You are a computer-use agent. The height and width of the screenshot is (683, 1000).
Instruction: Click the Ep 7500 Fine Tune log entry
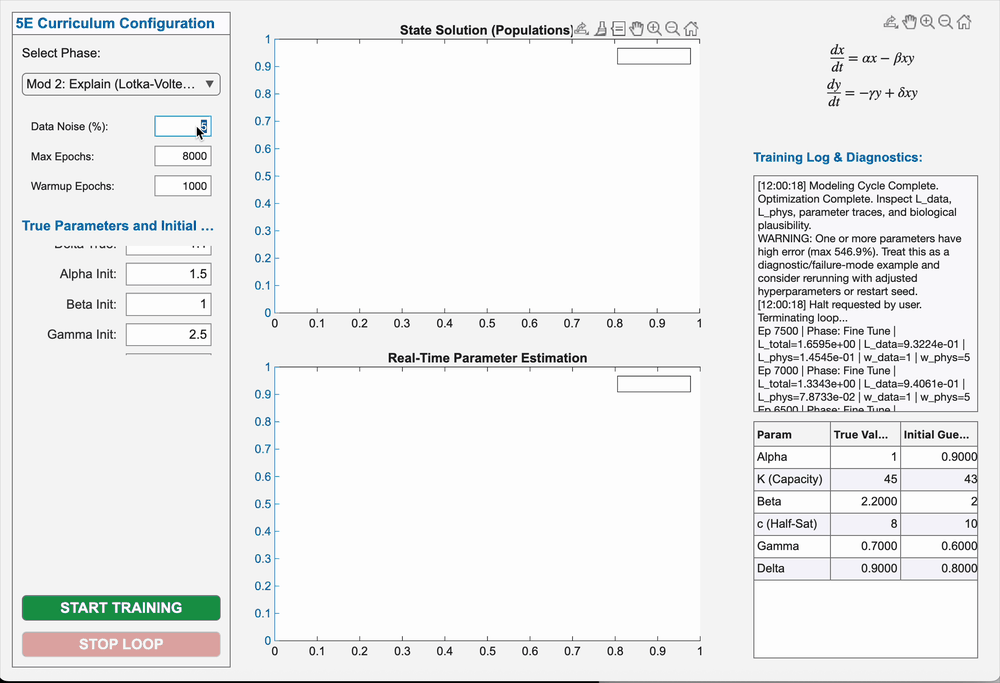pos(864,344)
